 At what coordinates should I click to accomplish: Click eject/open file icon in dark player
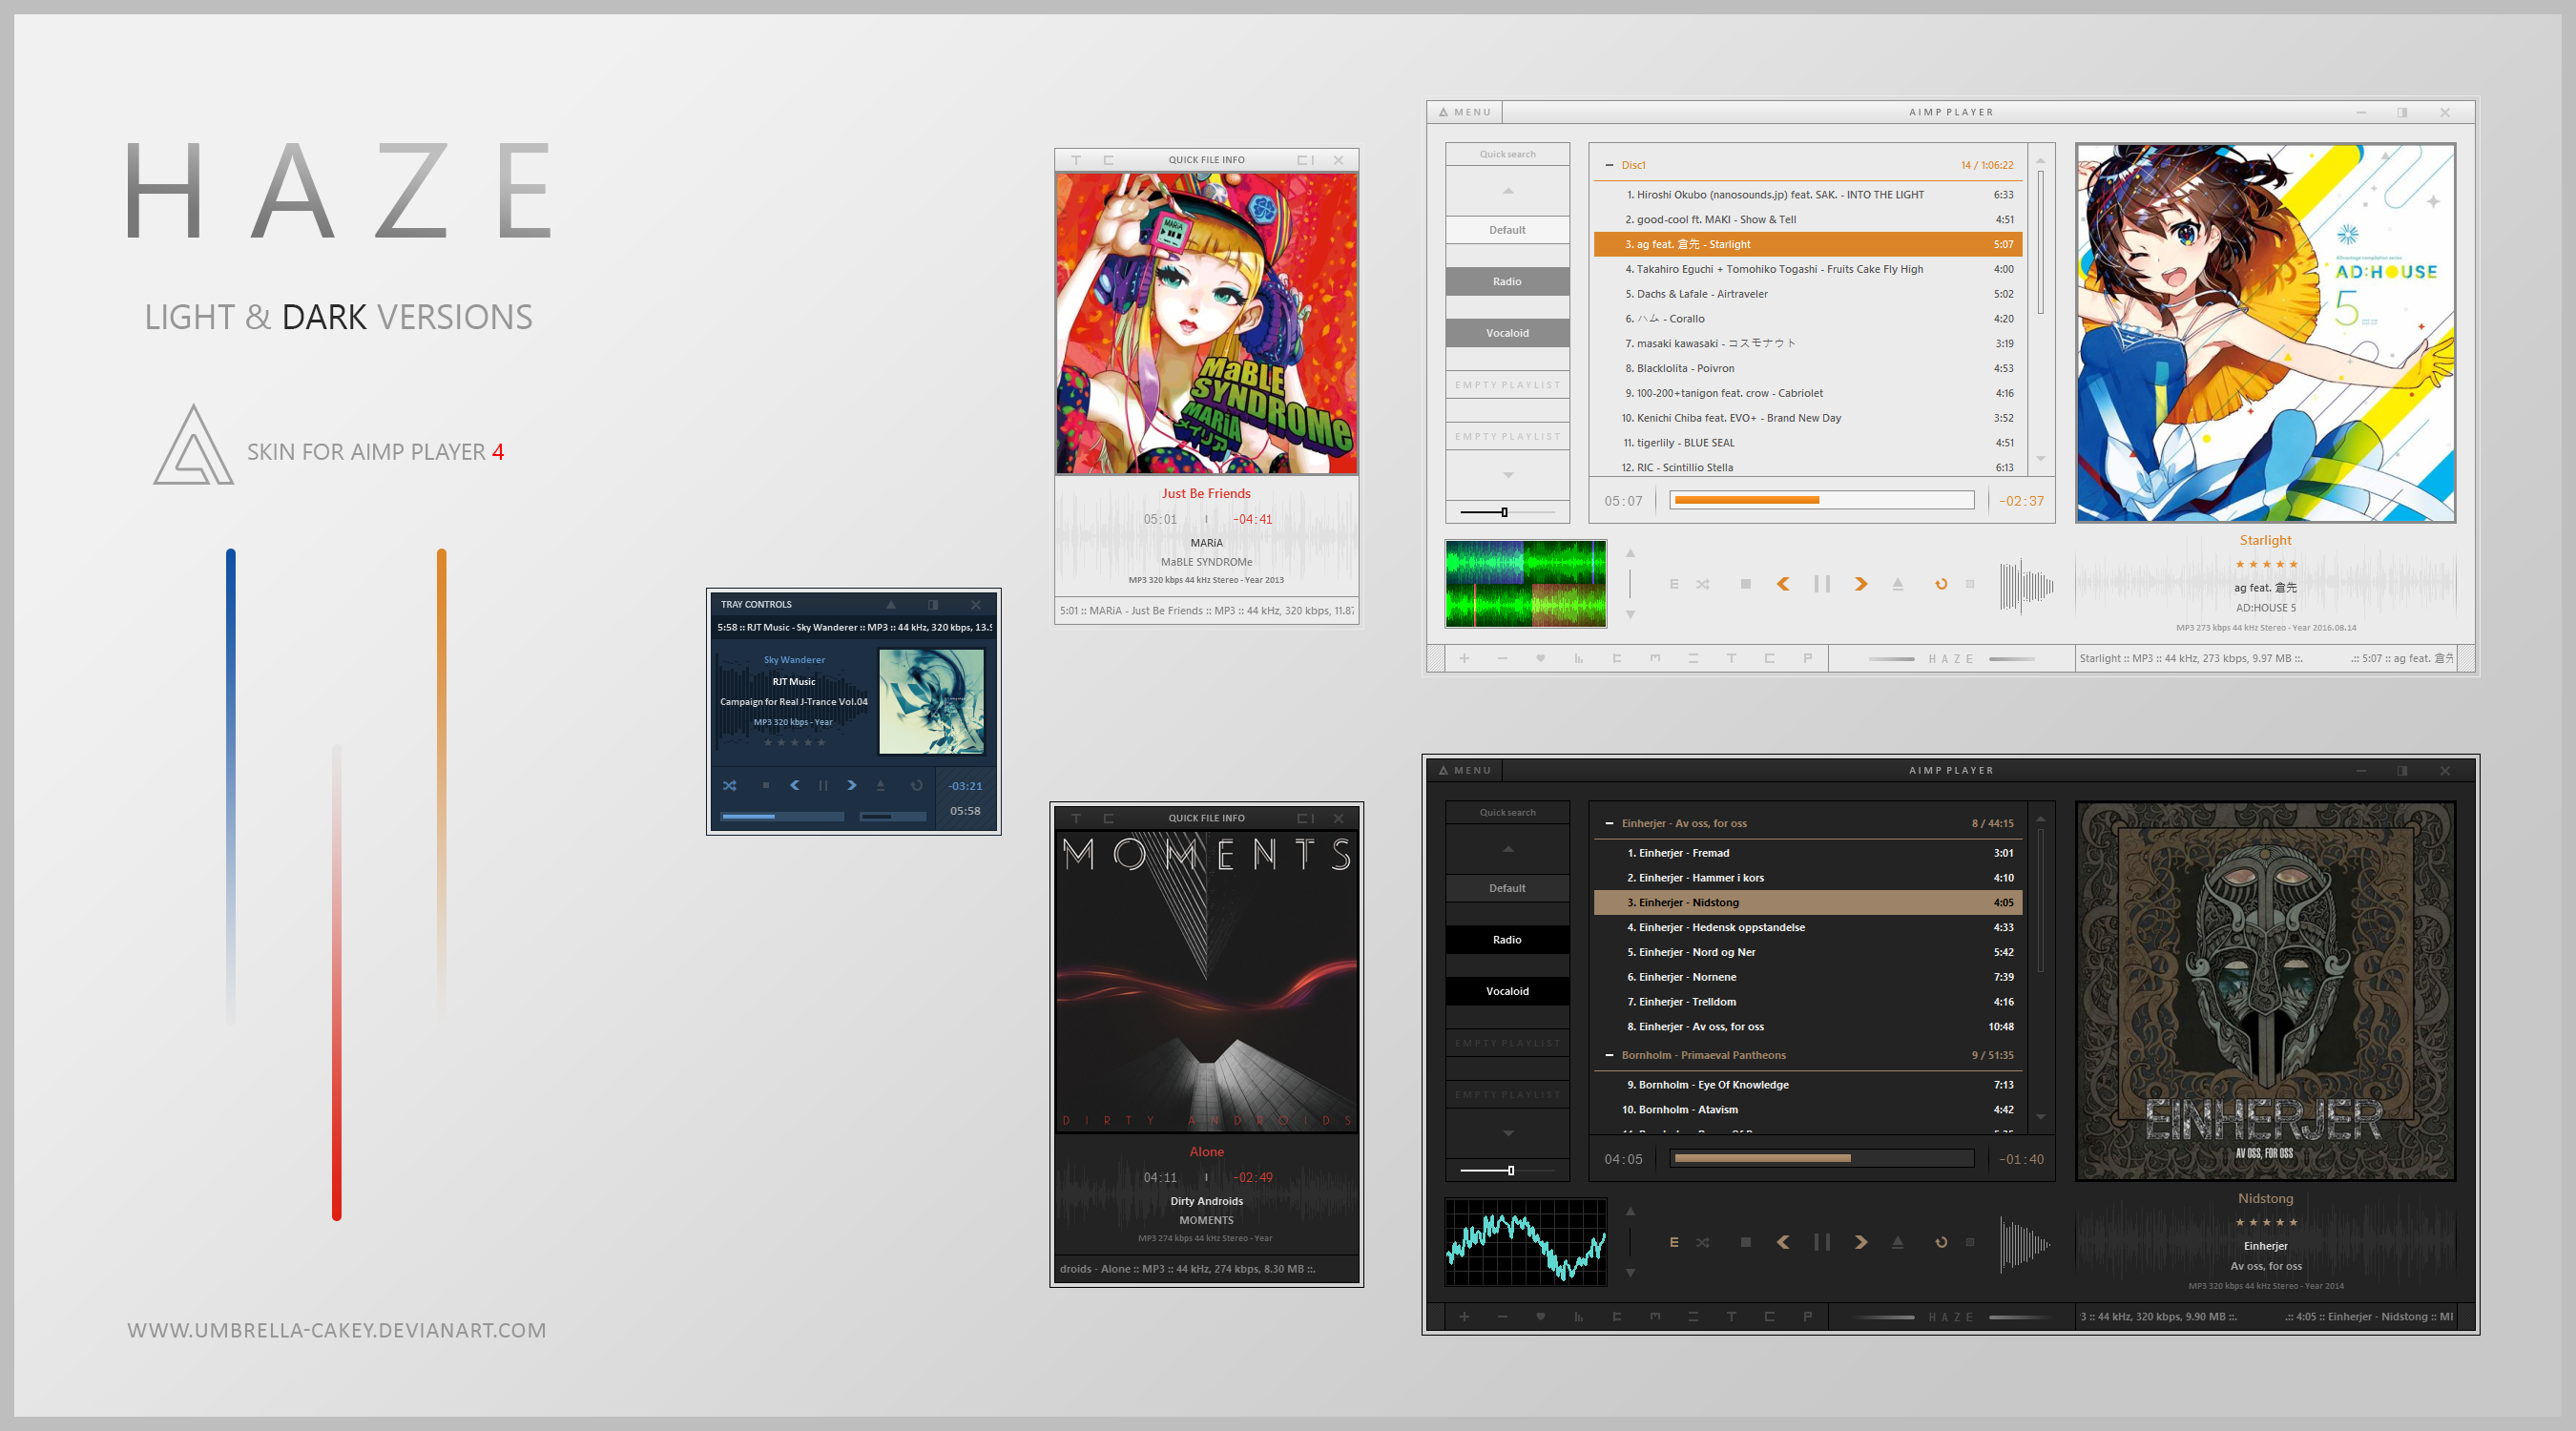click(x=1898, y=1242)
